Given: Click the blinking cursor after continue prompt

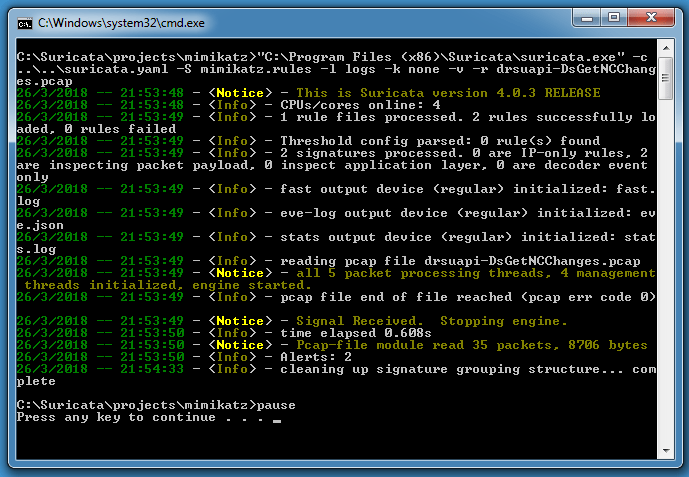Looking at the screenshot, I should pyautogui.click(x=277, y=420).
